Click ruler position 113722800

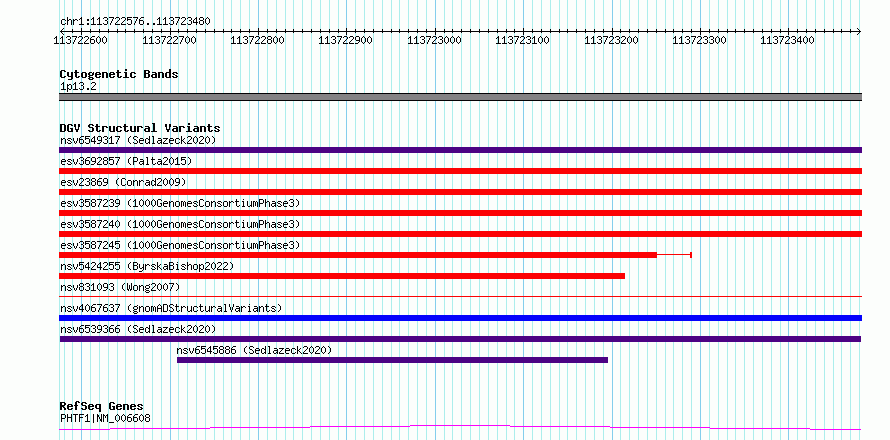(258, 40)
